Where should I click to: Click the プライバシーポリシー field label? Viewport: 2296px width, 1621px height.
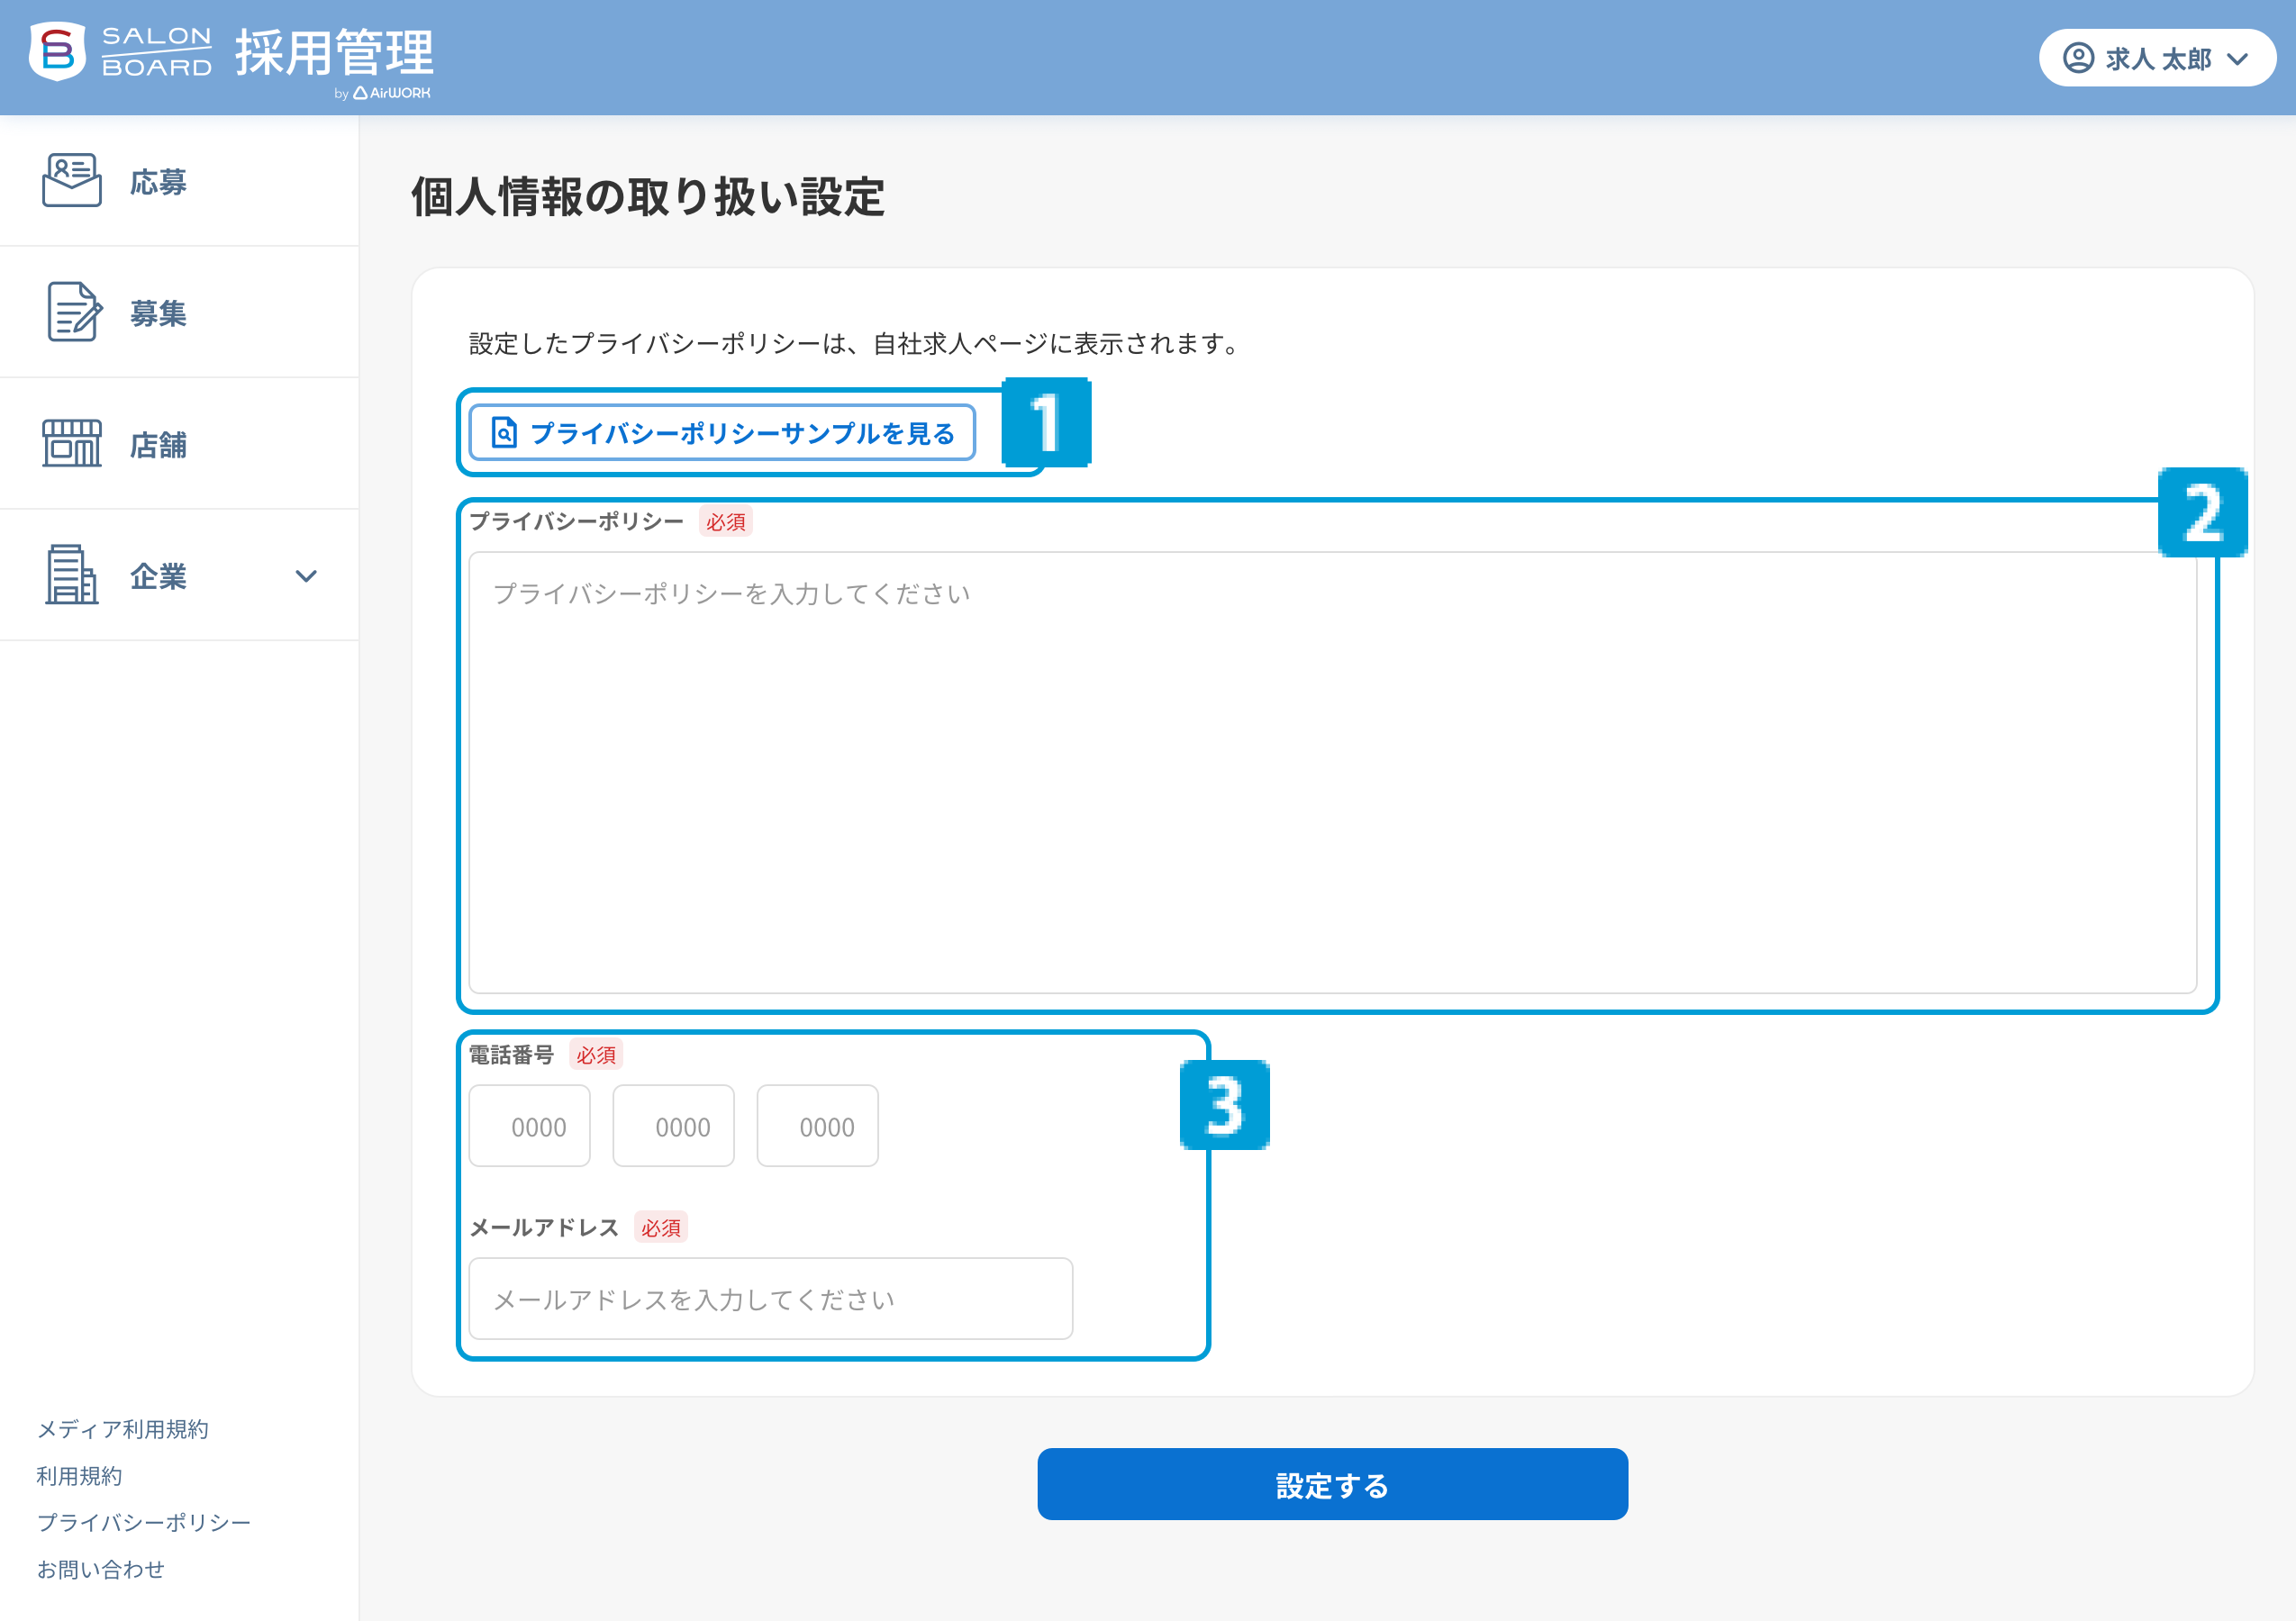point(576,521)
